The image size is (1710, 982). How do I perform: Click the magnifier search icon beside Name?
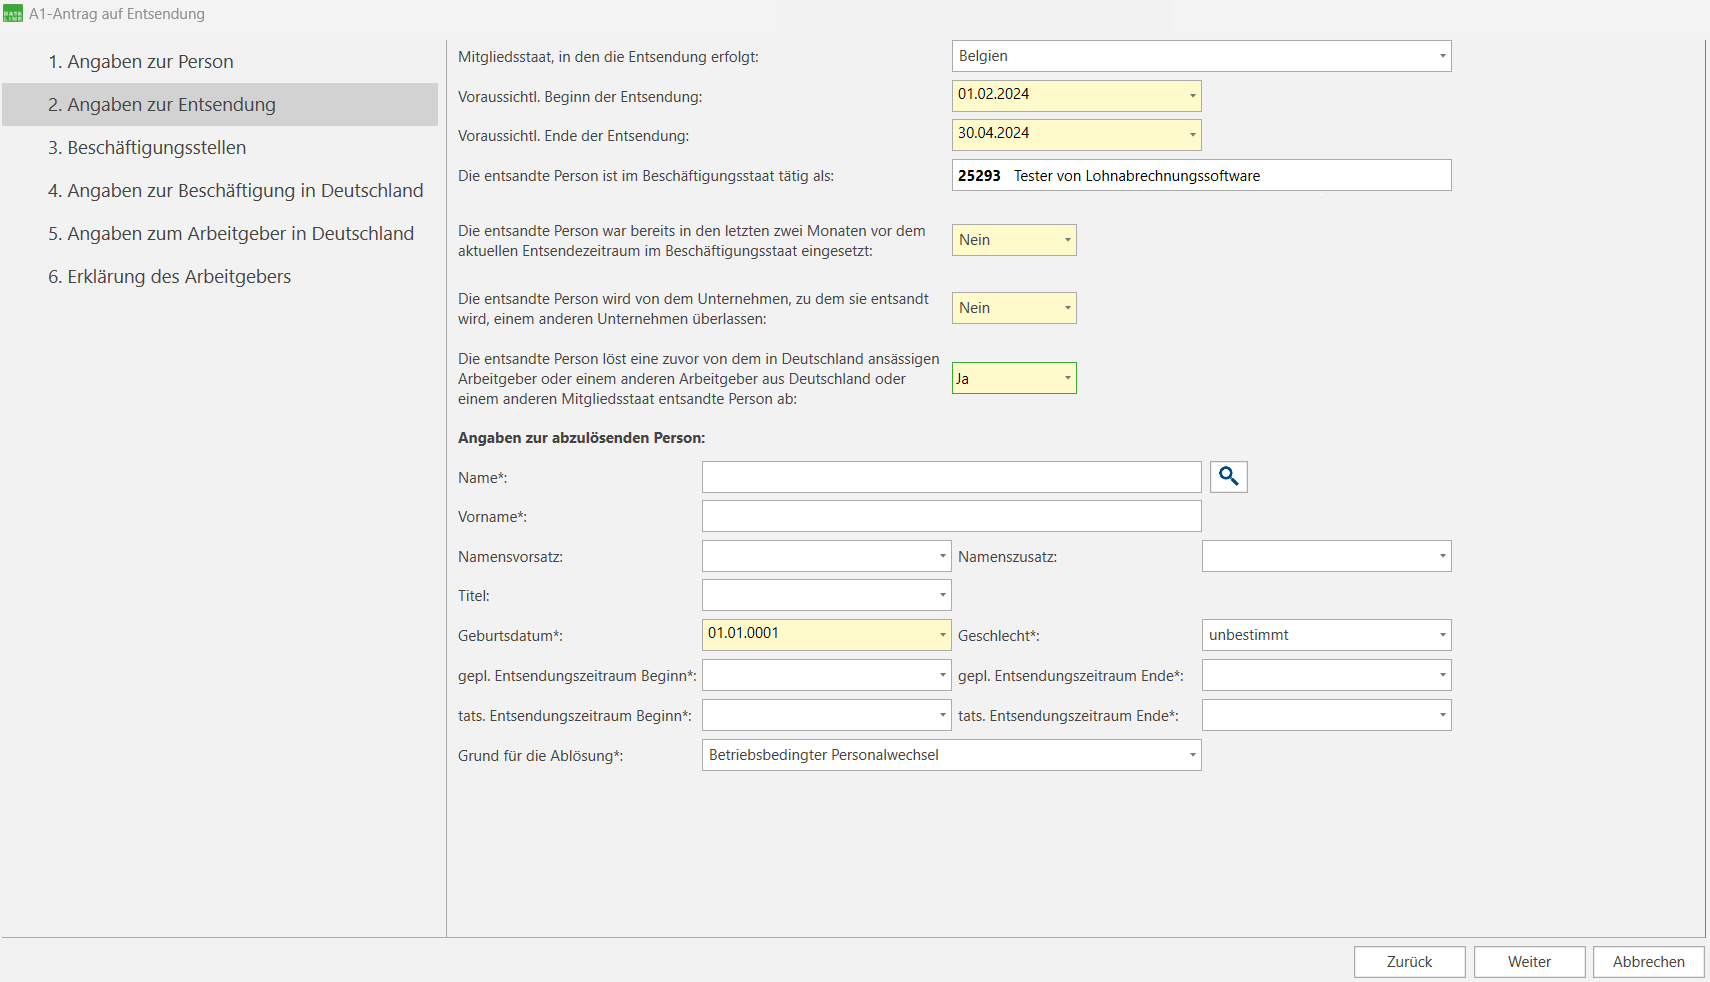click(x=1228, y=477)
